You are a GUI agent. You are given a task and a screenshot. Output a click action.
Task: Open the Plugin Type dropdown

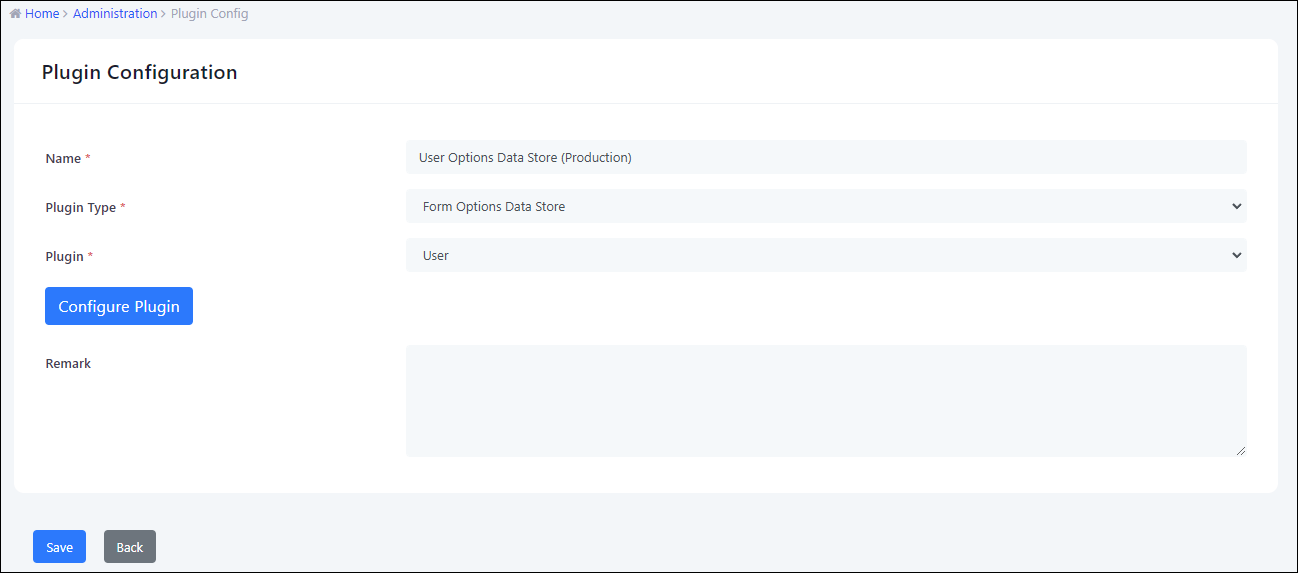pos(826,206)
